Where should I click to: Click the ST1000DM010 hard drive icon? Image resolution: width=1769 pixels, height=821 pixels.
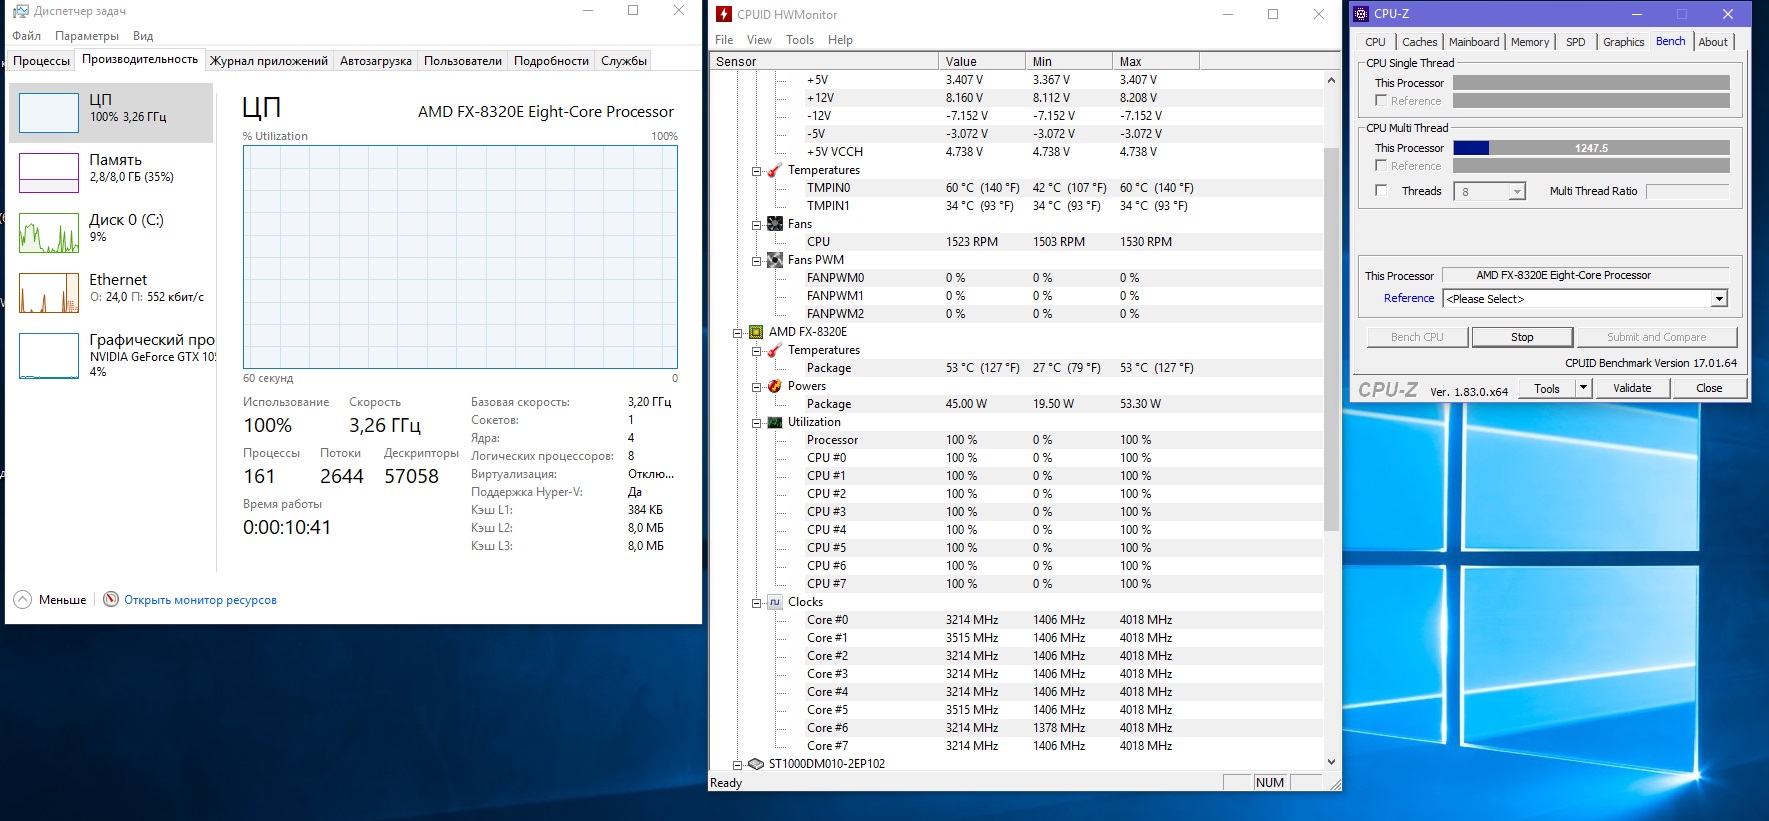point(756,764)
